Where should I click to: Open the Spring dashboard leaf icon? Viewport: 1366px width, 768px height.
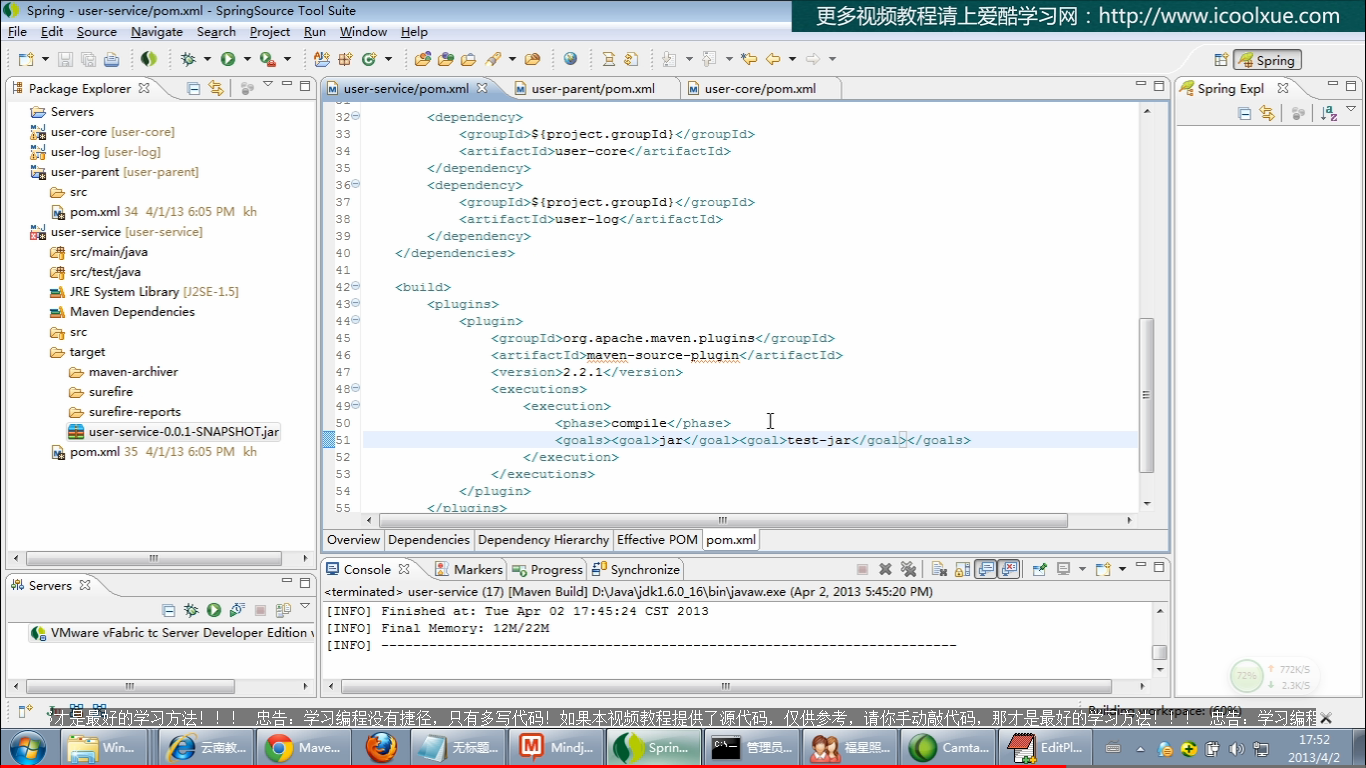[148, 60]
